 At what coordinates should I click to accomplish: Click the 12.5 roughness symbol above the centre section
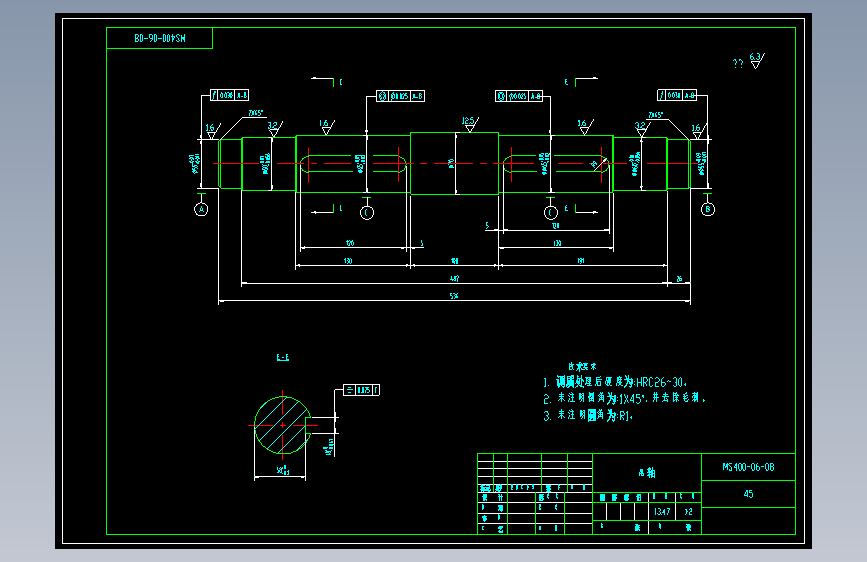469,124
